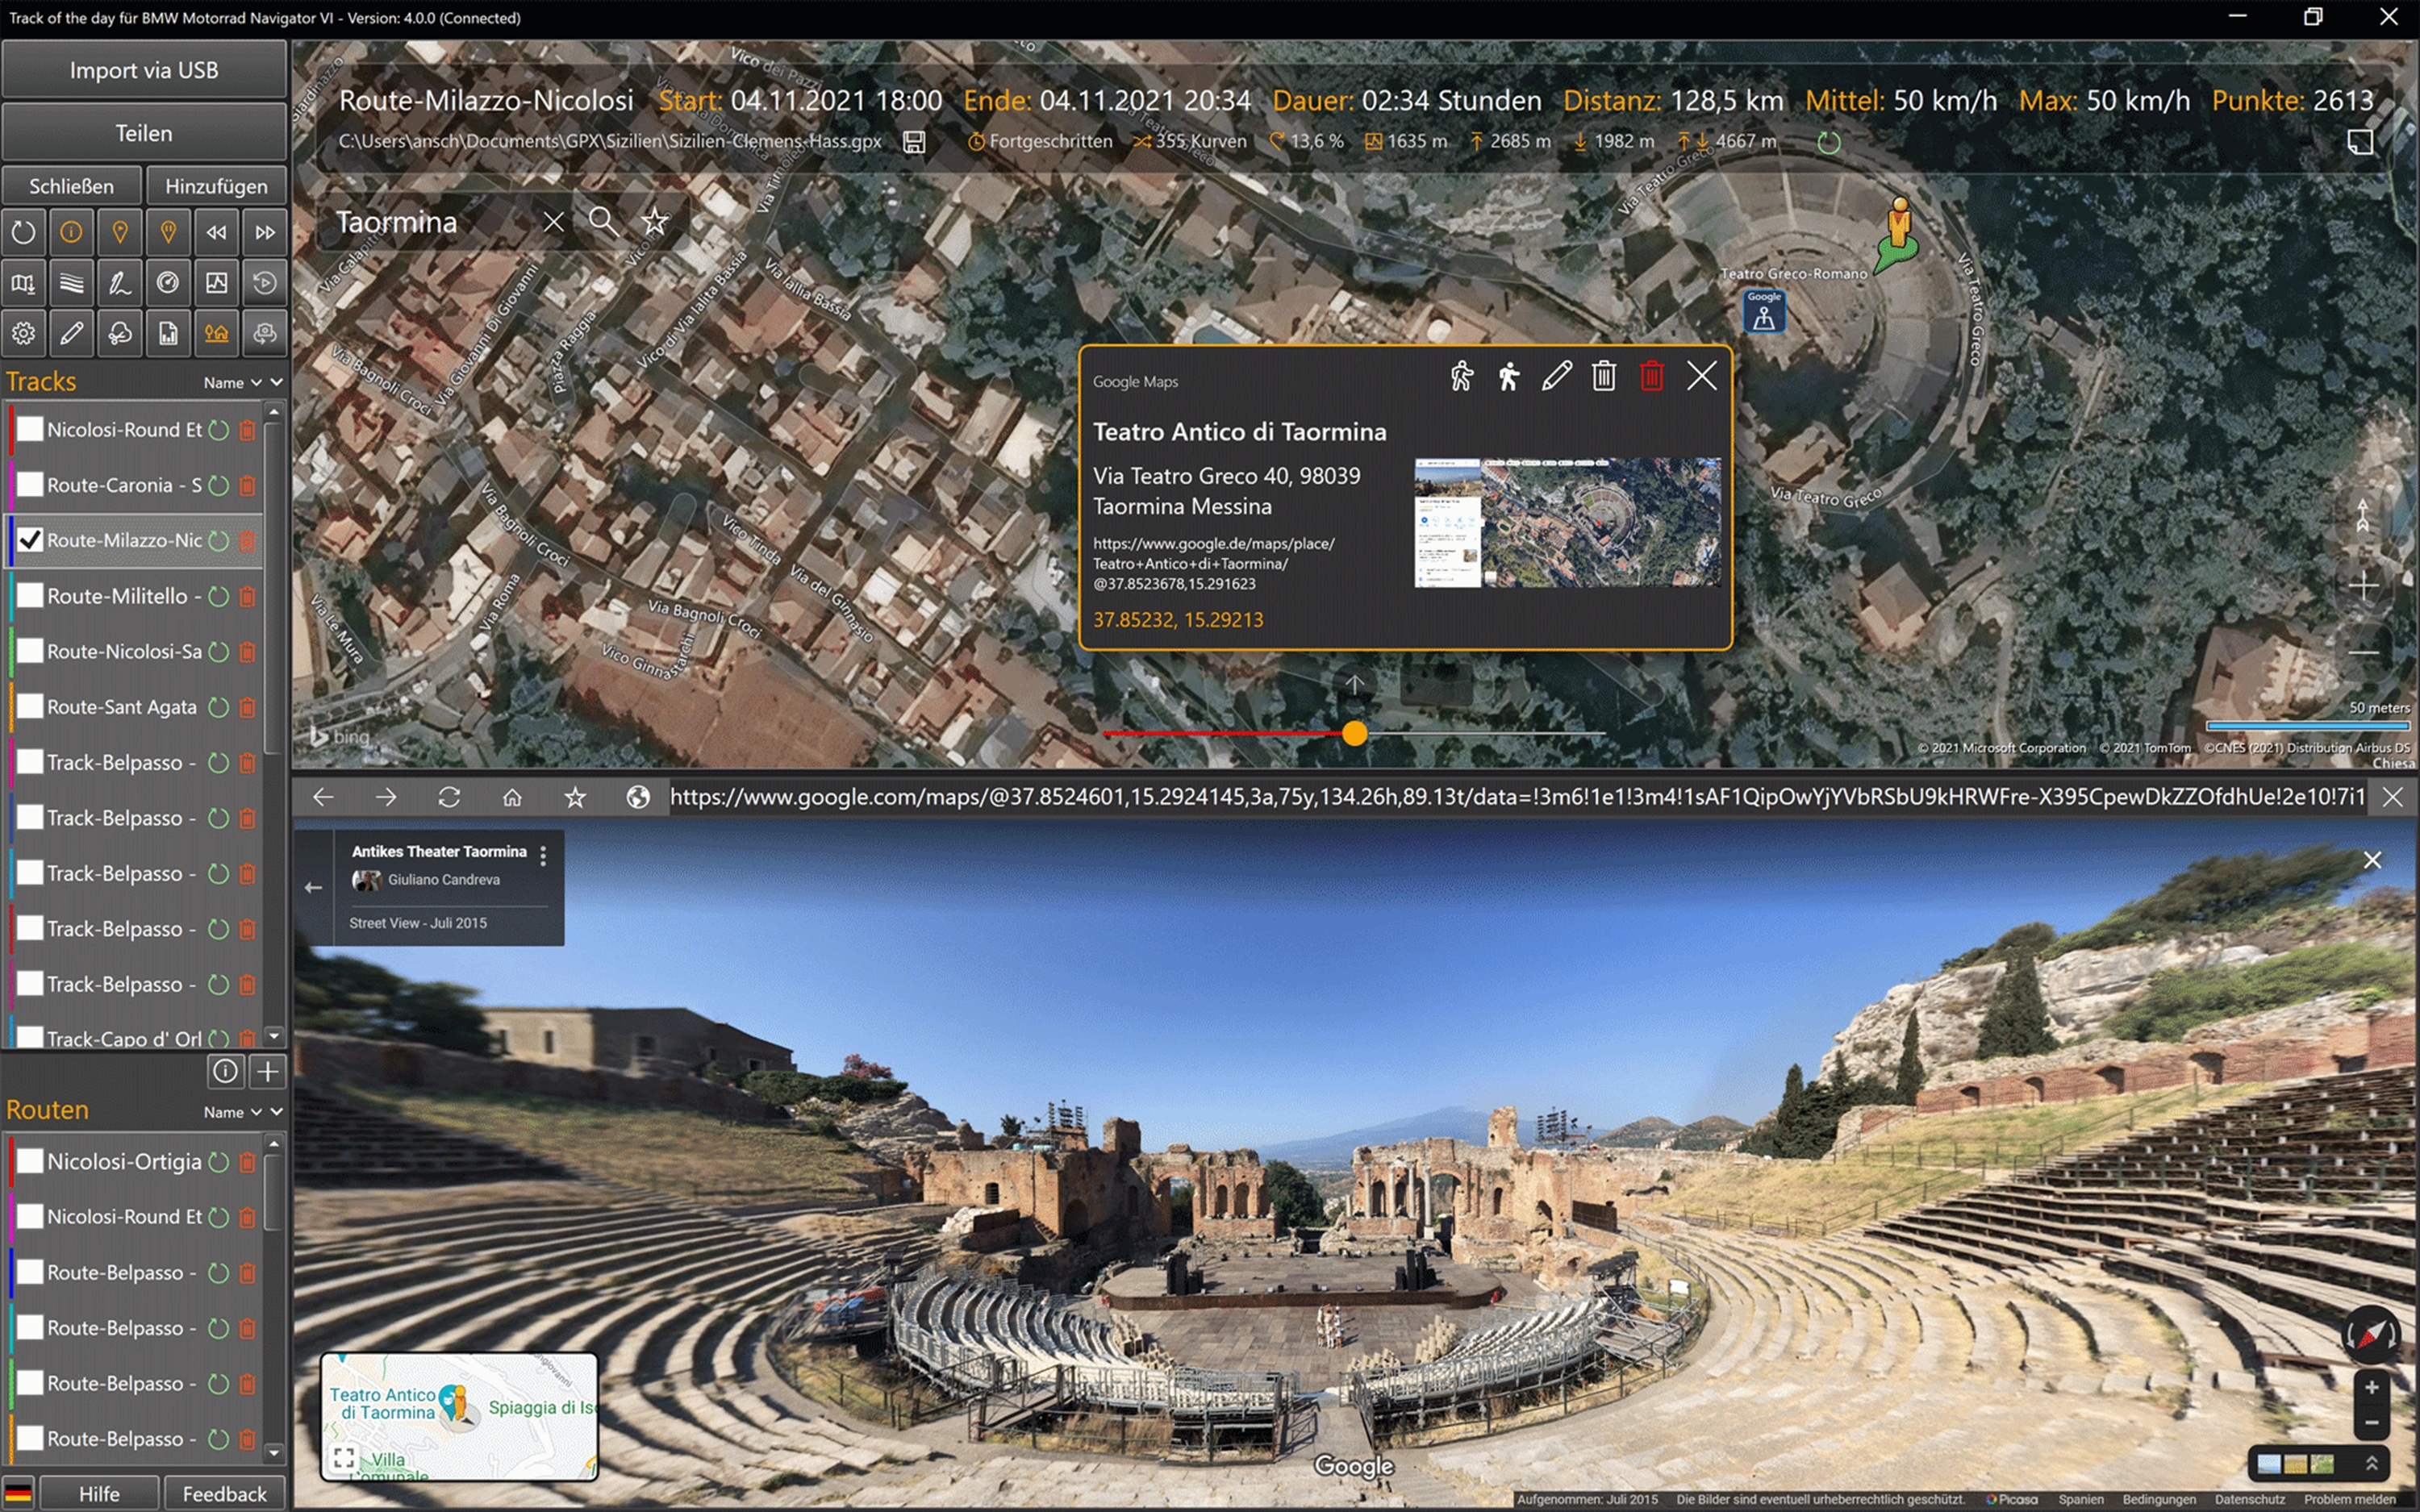Click the orange map slider handle
The width and height of the screenshot is (2420, 1512).
[1354, 734]
